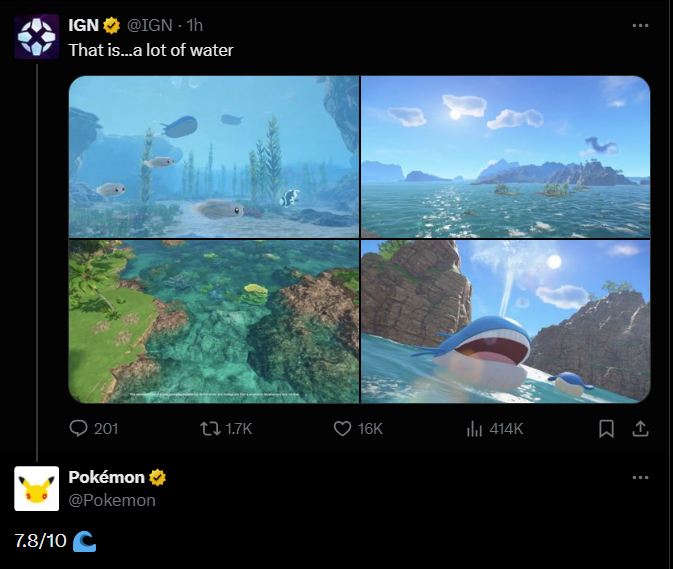Repost the IGN tweet via retweet icon
673x569 pixels.
[210, 428]
